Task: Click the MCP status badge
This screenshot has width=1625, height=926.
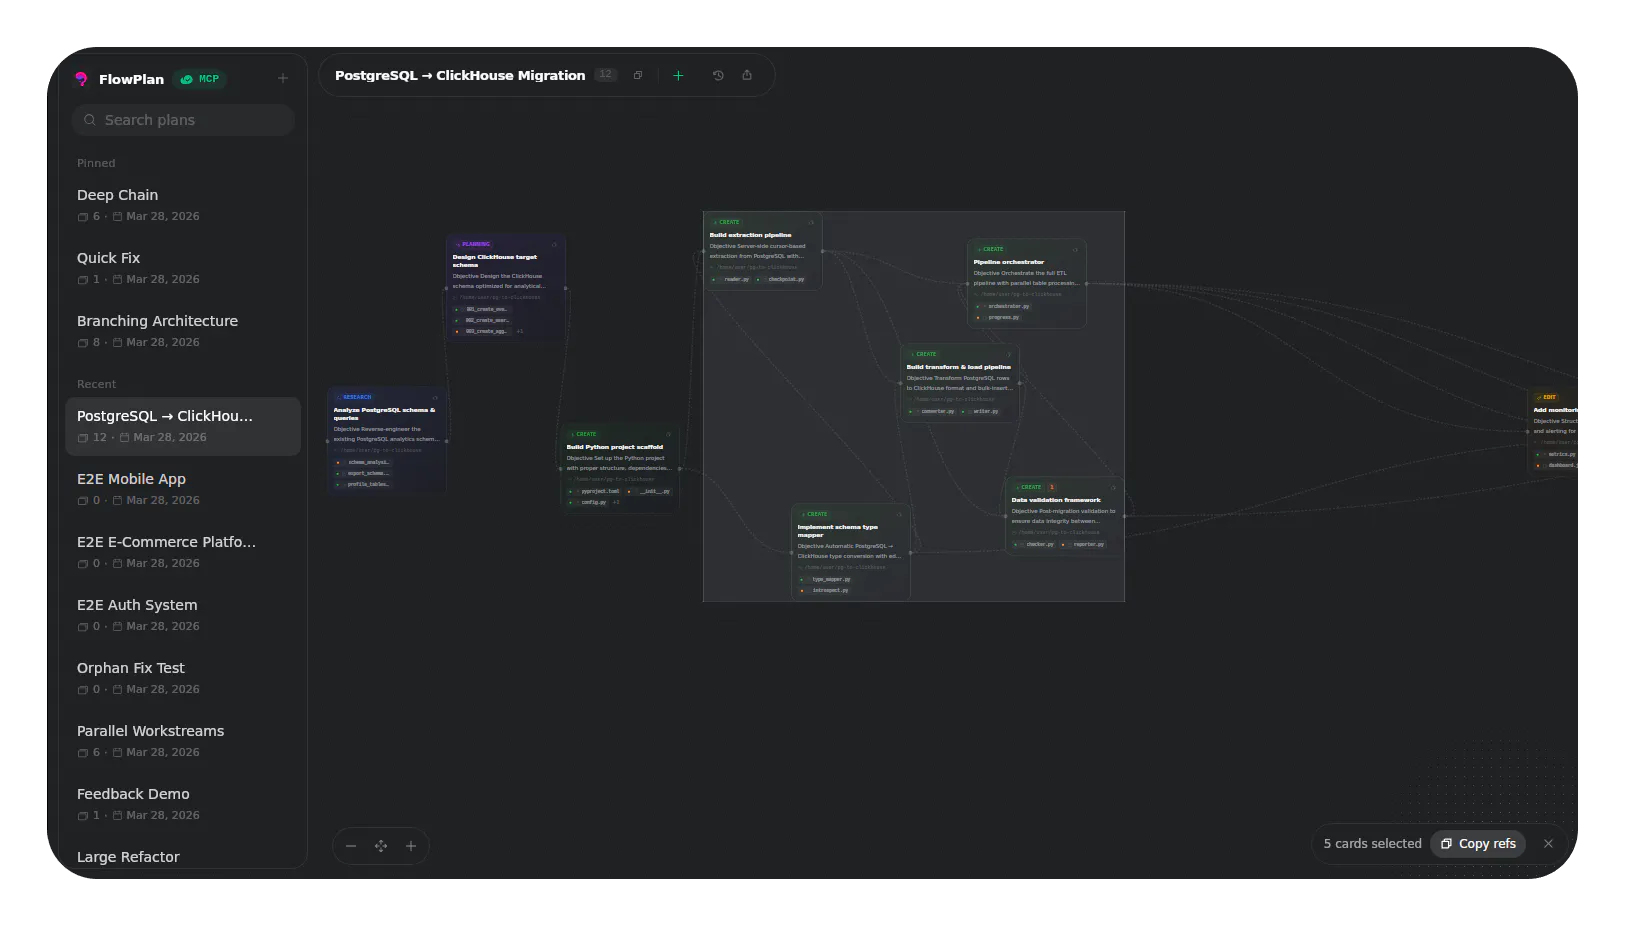Action: [200, 79]
